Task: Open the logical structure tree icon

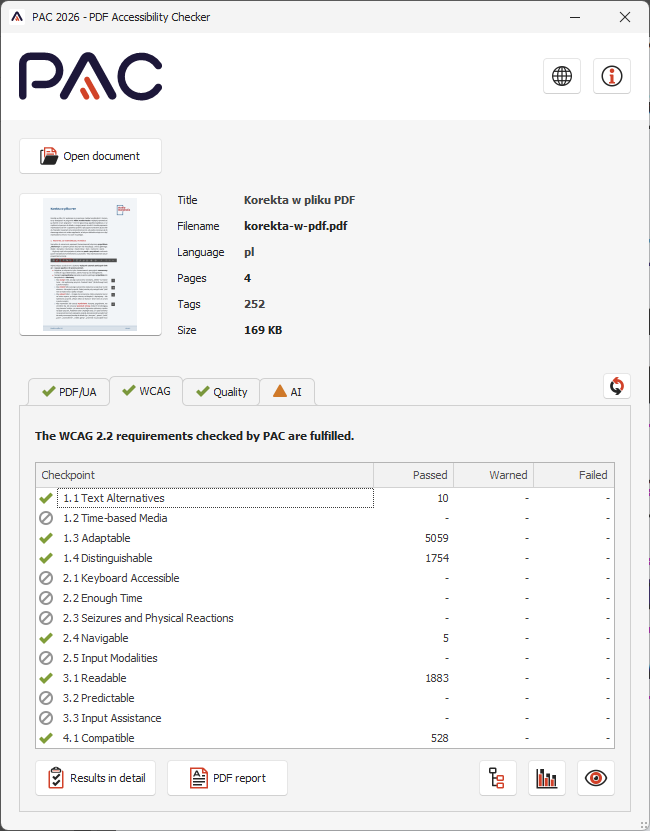Action: [x=497, y=778]
